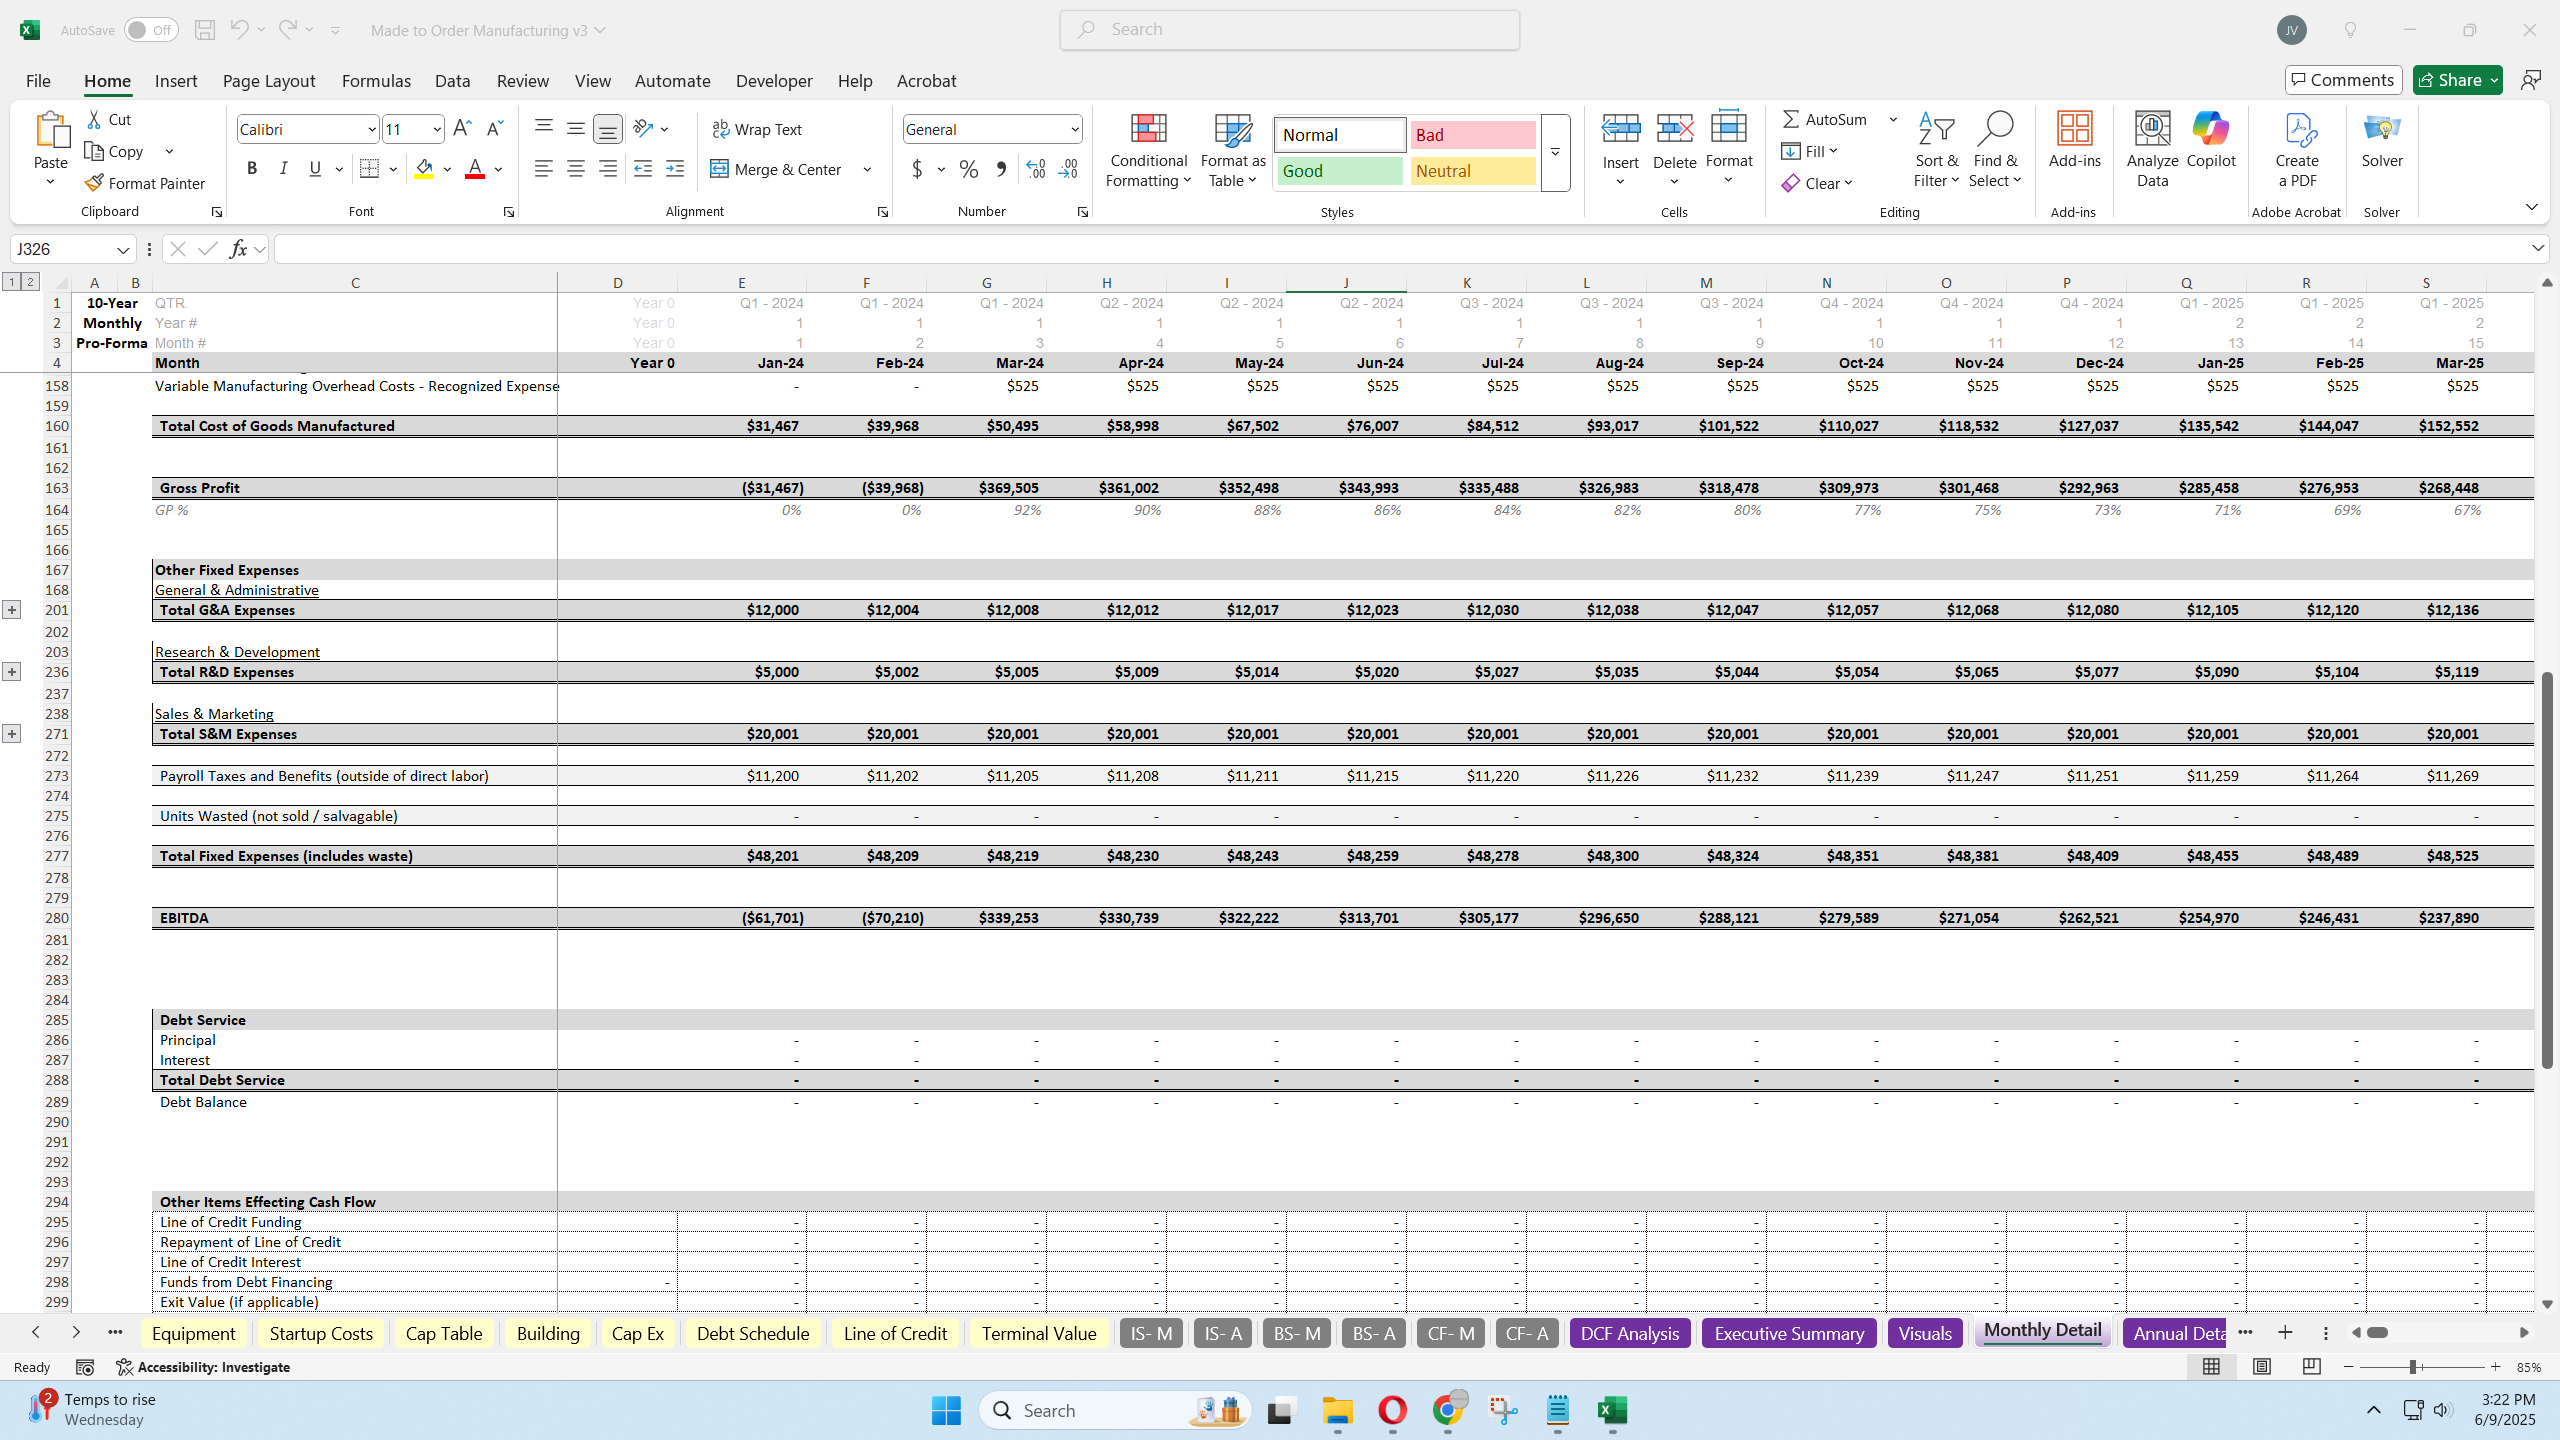Launch Analyze Data pane

pyautogui.click(x=2151, y=148)
